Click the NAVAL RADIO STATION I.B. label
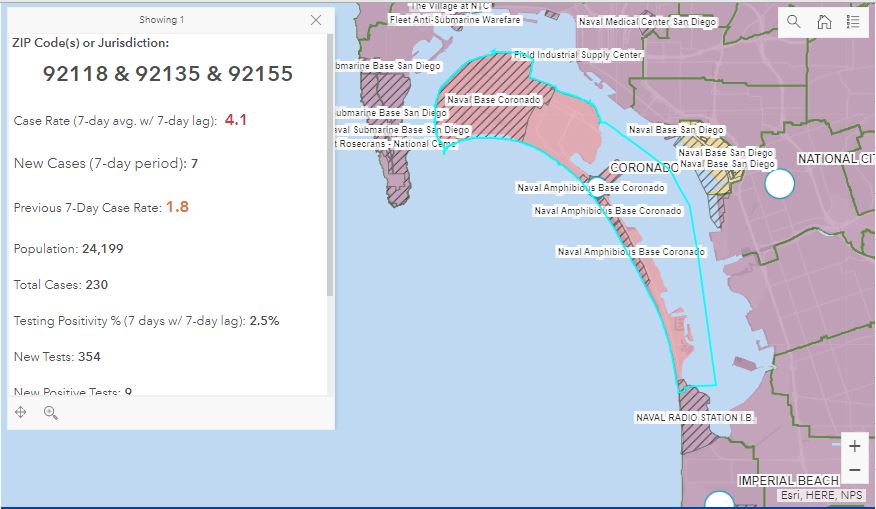This screenshot has width=876, height=509. click(x=692, y=417)
